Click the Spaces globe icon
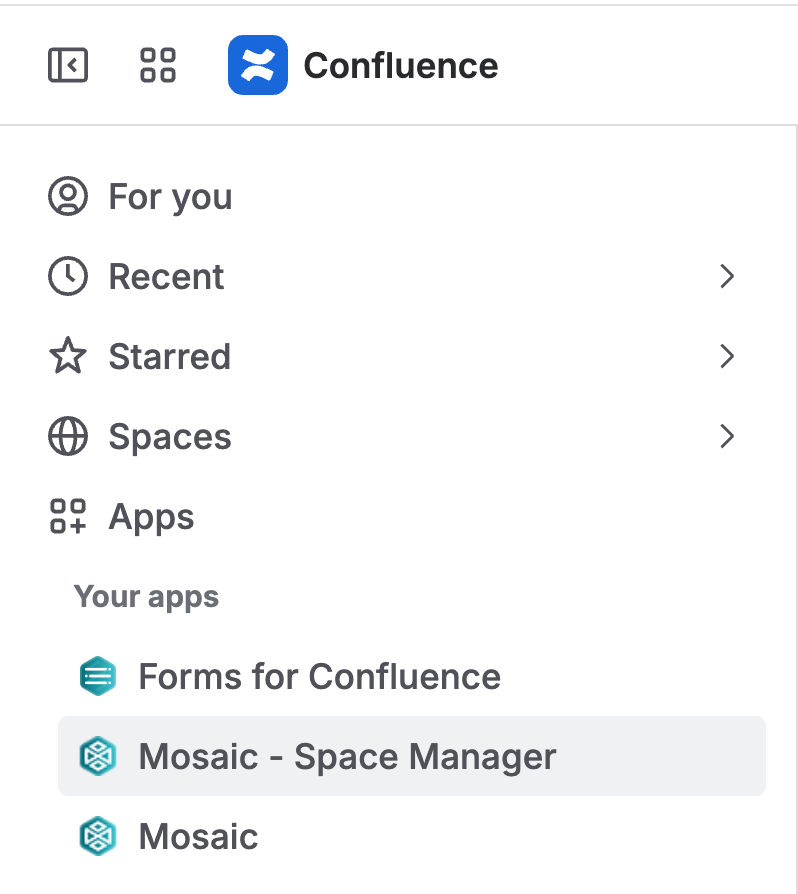 coord(68,437)
